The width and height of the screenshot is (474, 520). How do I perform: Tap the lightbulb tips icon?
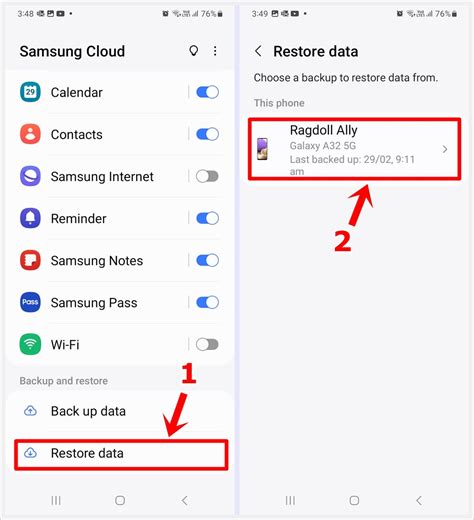click(x=194, y=51)
